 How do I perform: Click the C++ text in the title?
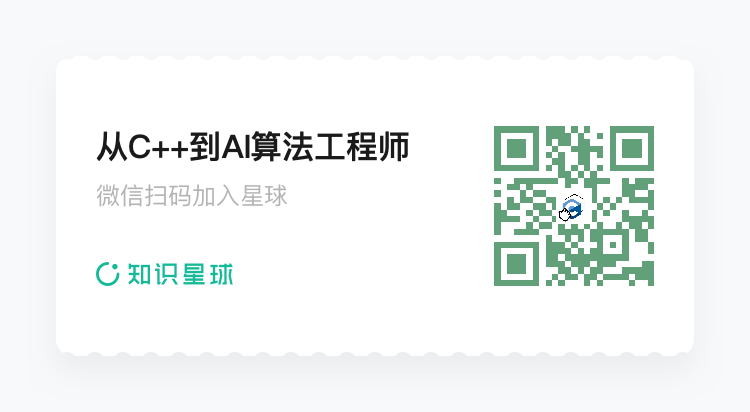[x=159, y=147]
